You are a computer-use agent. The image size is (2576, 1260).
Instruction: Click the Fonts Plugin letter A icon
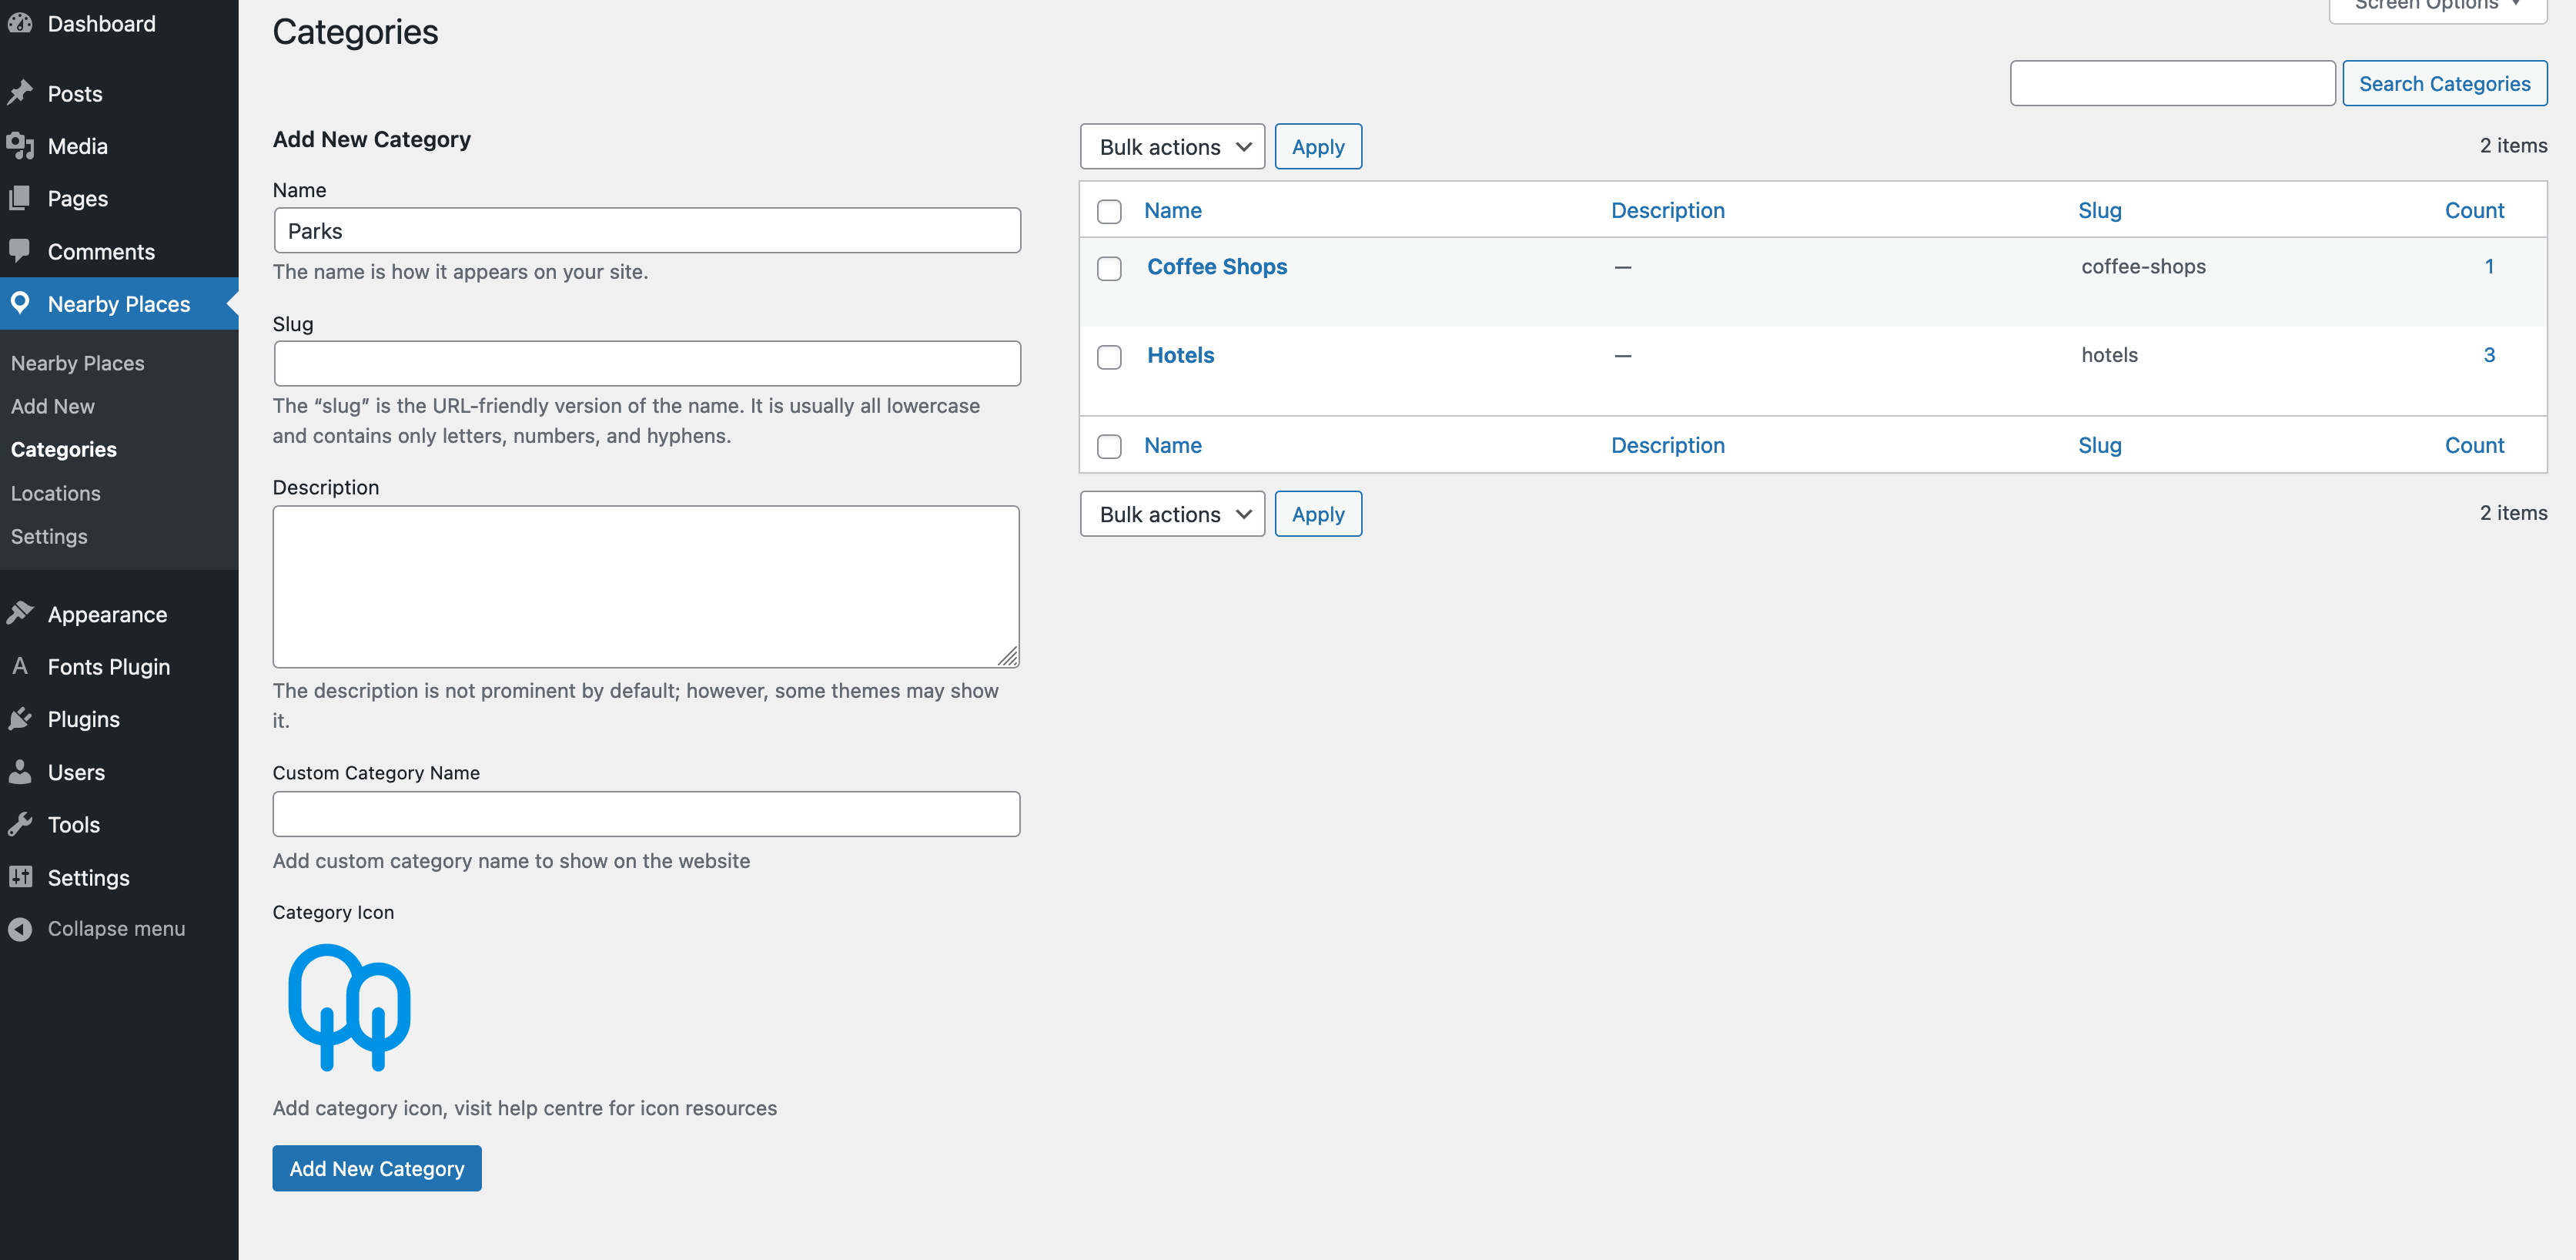[x=20, y=666]
